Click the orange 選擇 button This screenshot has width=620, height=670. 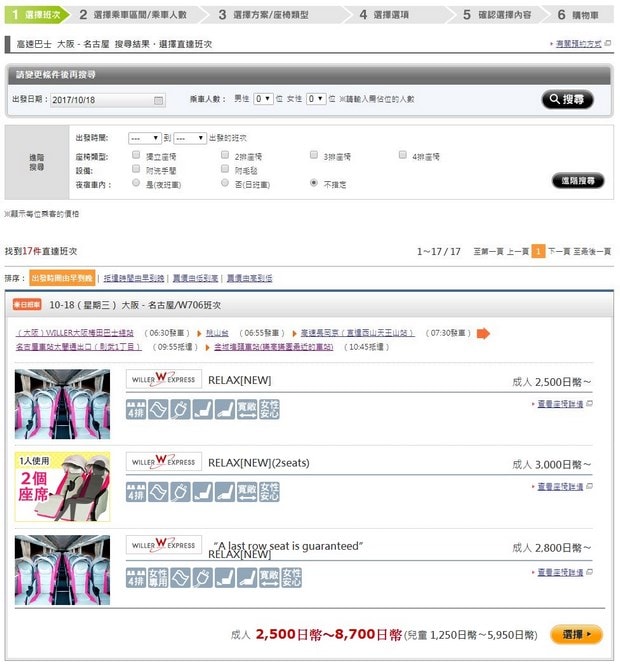pyautogui.click(x=576, y=635)
